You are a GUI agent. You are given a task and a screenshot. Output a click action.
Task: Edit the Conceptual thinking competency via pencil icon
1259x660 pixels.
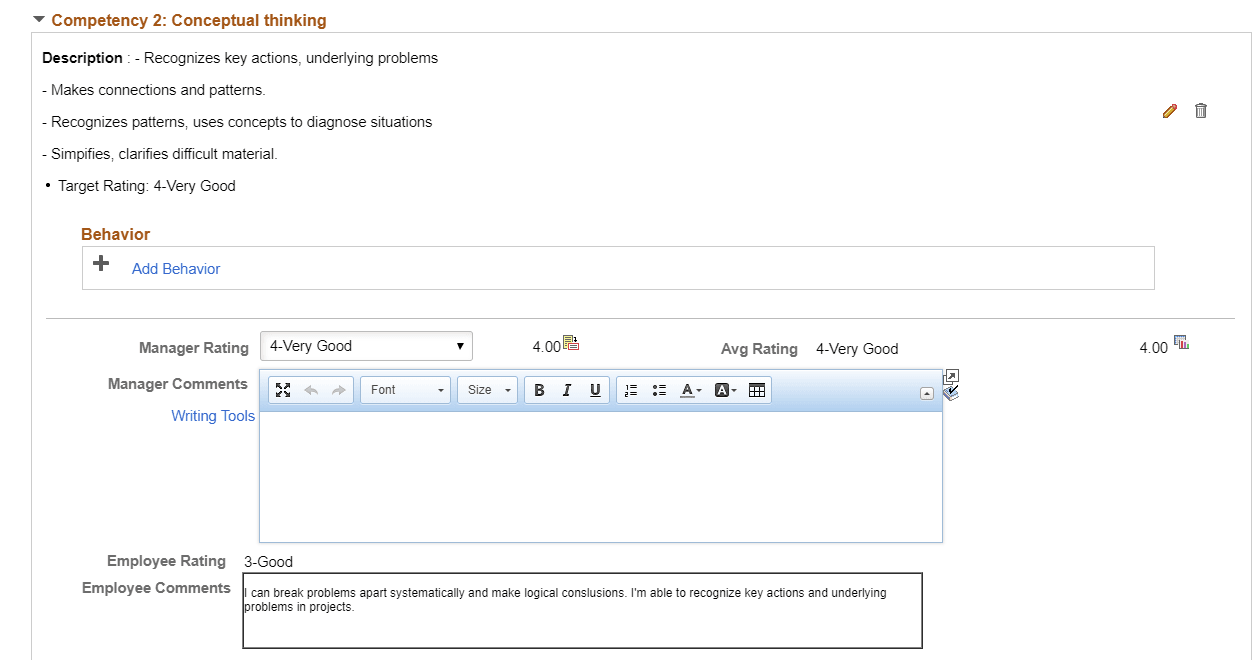(x=1170, y=111)
